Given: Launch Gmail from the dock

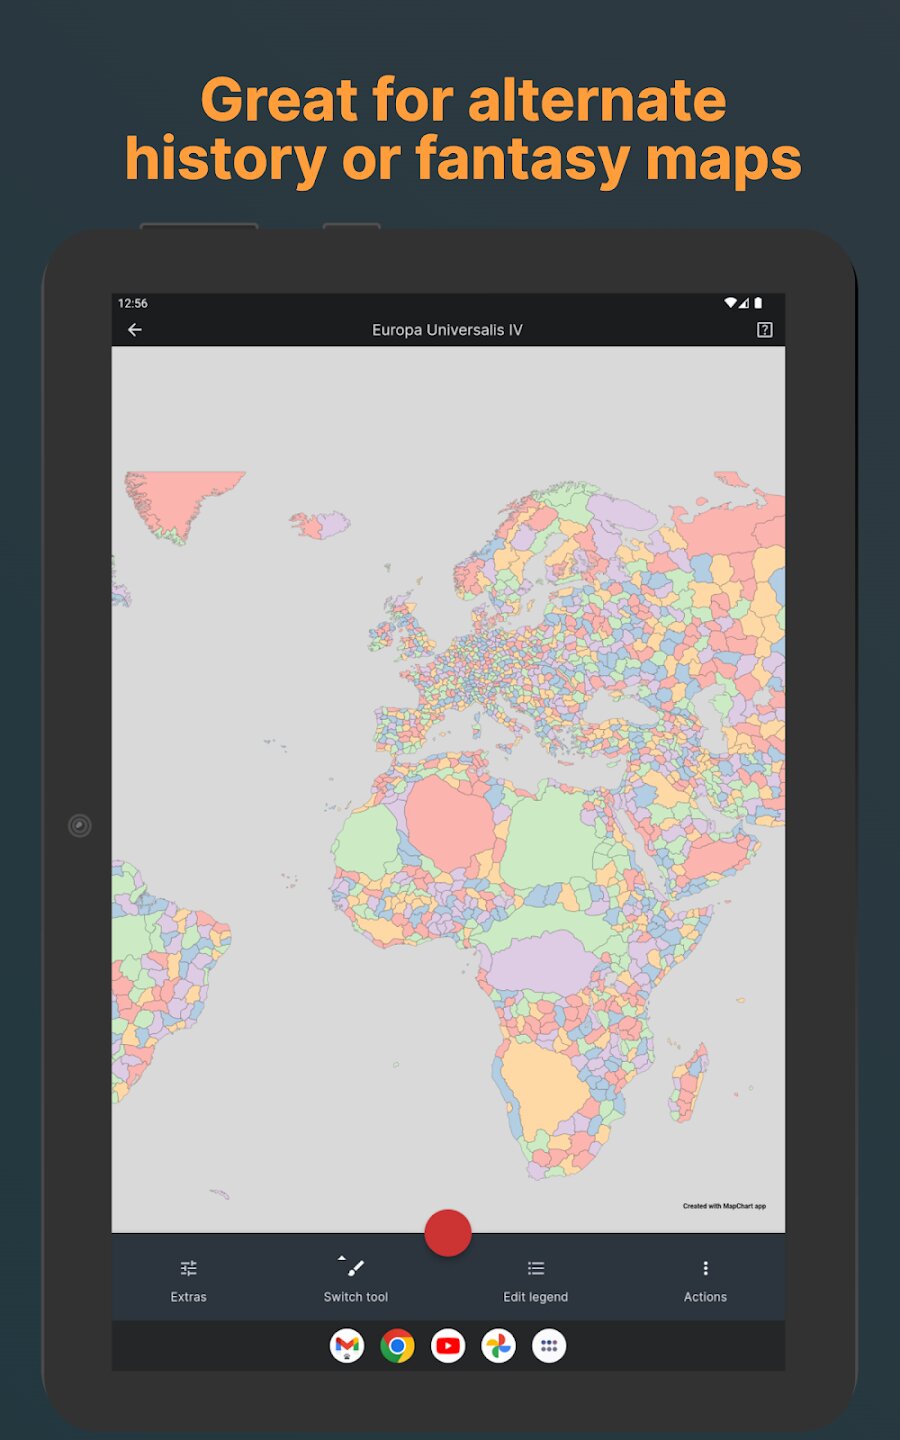Looking at the screenshot, I should [347, 1346].
